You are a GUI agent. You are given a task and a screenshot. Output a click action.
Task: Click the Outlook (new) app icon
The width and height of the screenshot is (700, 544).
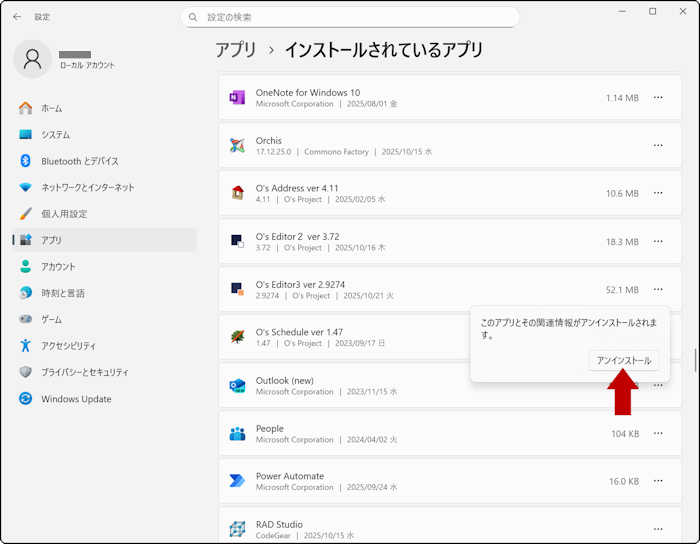coord(237,385)
